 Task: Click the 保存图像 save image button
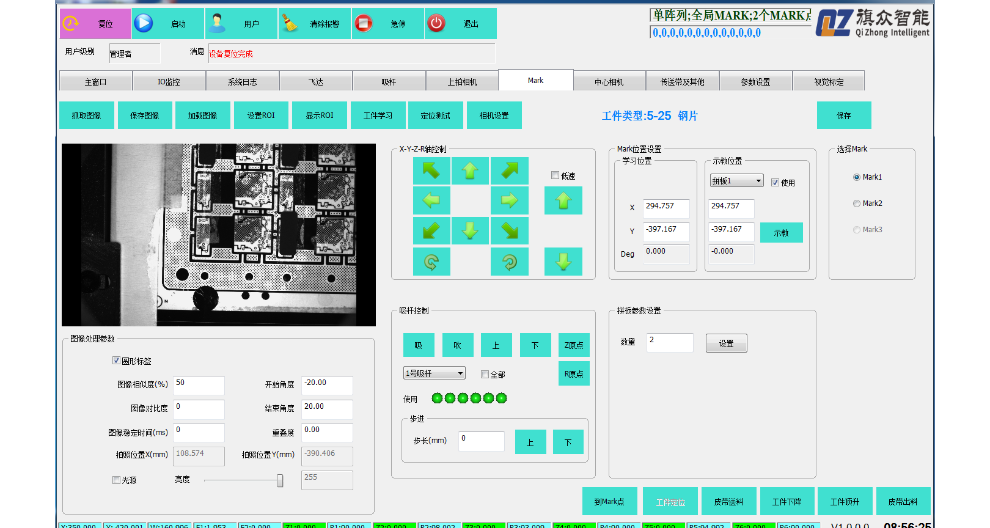(145, 116)
